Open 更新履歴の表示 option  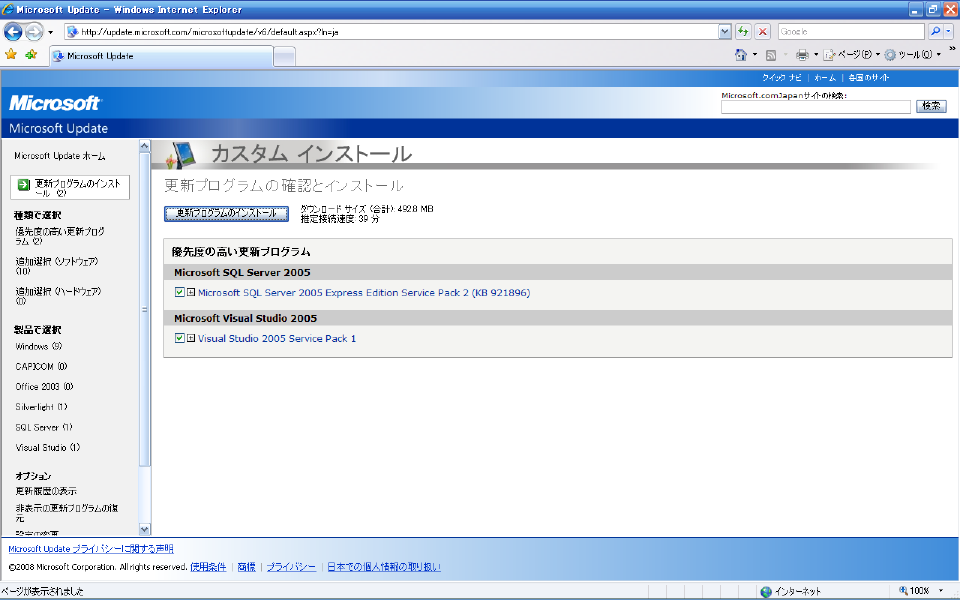(x=46, y=491)
